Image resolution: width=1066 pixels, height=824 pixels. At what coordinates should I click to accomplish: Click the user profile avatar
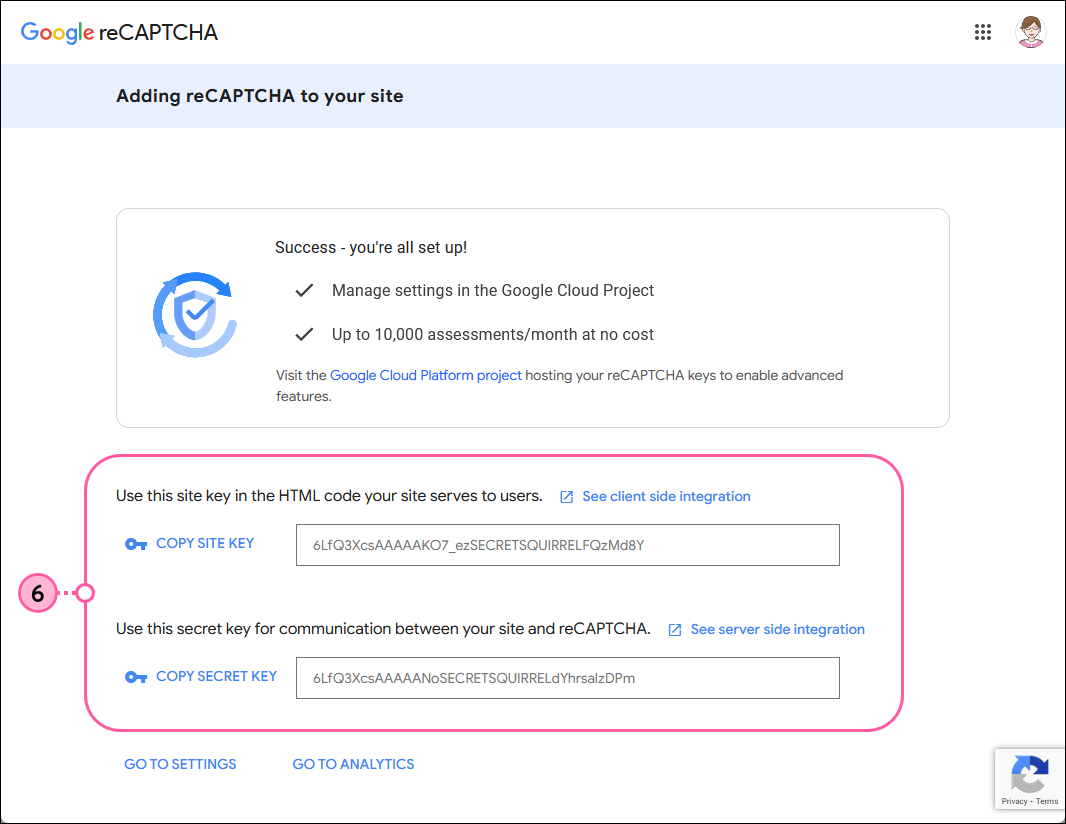[x=1030, y=32]
